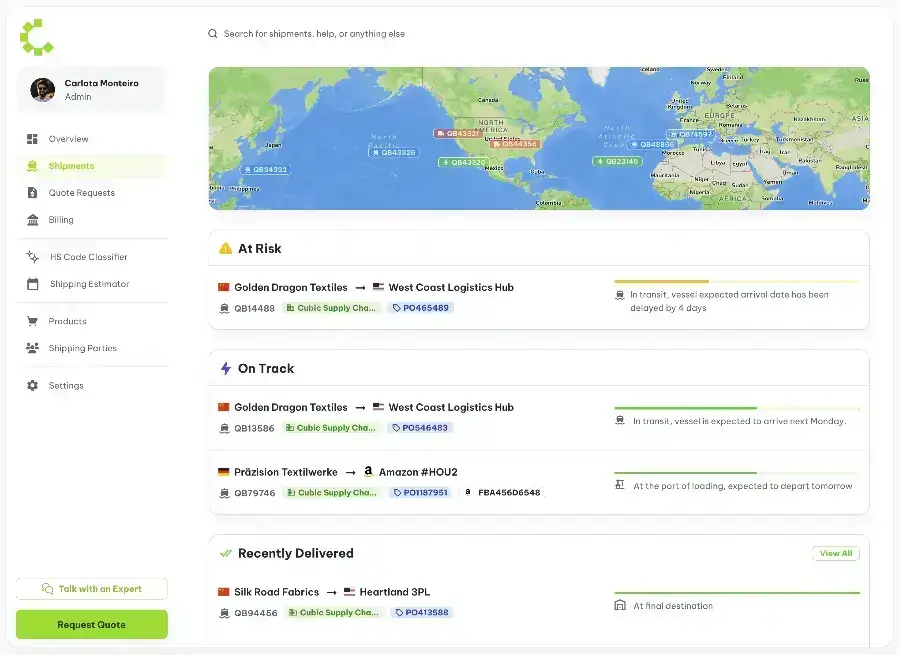900x655 pixels.
Task: Click the Billing bank icon
Action: click(33, 220)
